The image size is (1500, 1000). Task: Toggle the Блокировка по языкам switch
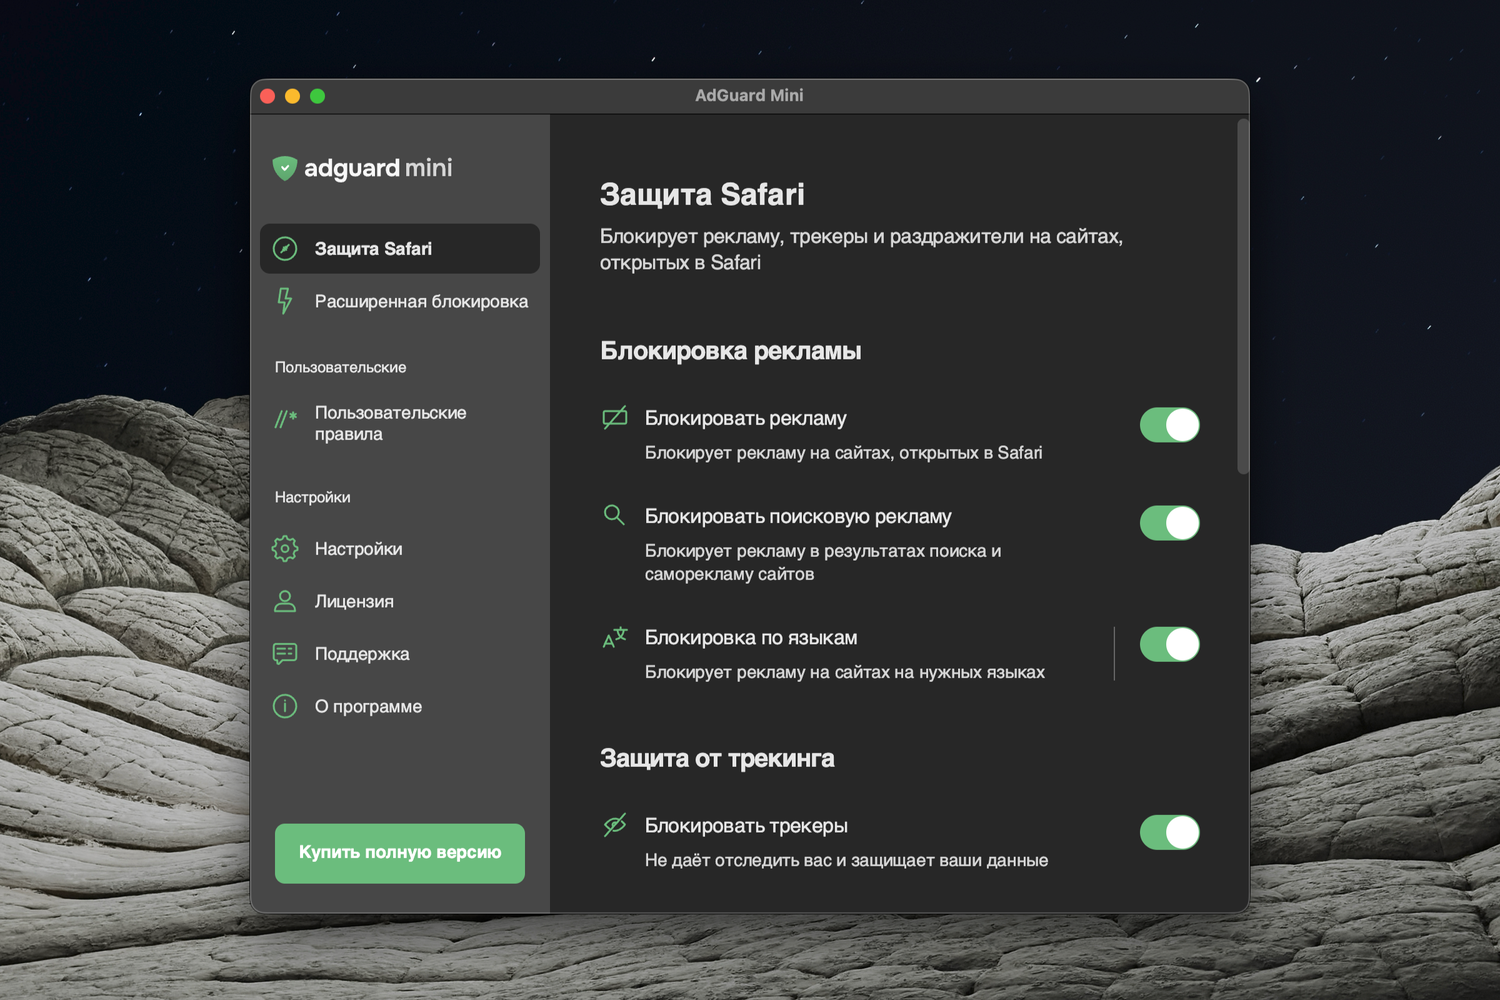tap(1170, 645)
